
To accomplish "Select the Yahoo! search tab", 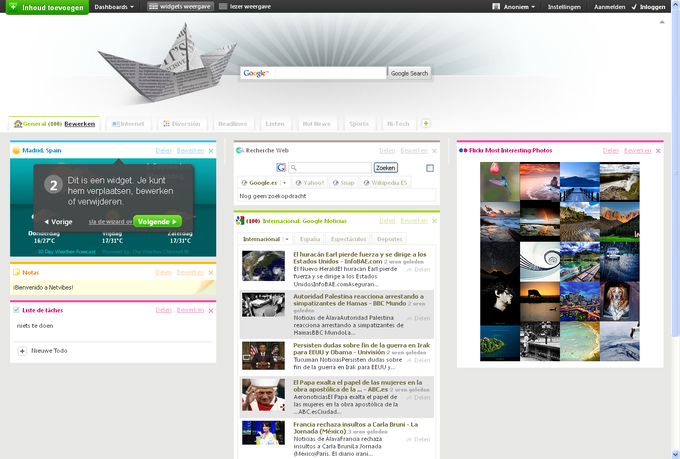I will coord(310,183).
